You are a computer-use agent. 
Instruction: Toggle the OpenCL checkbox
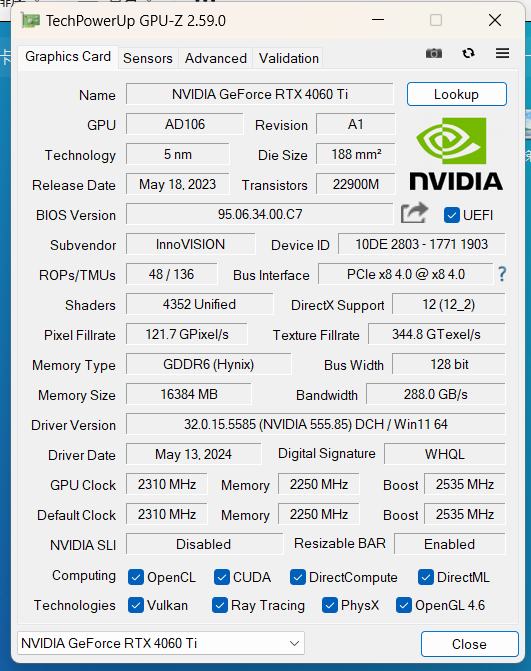[x=136, y=577]
